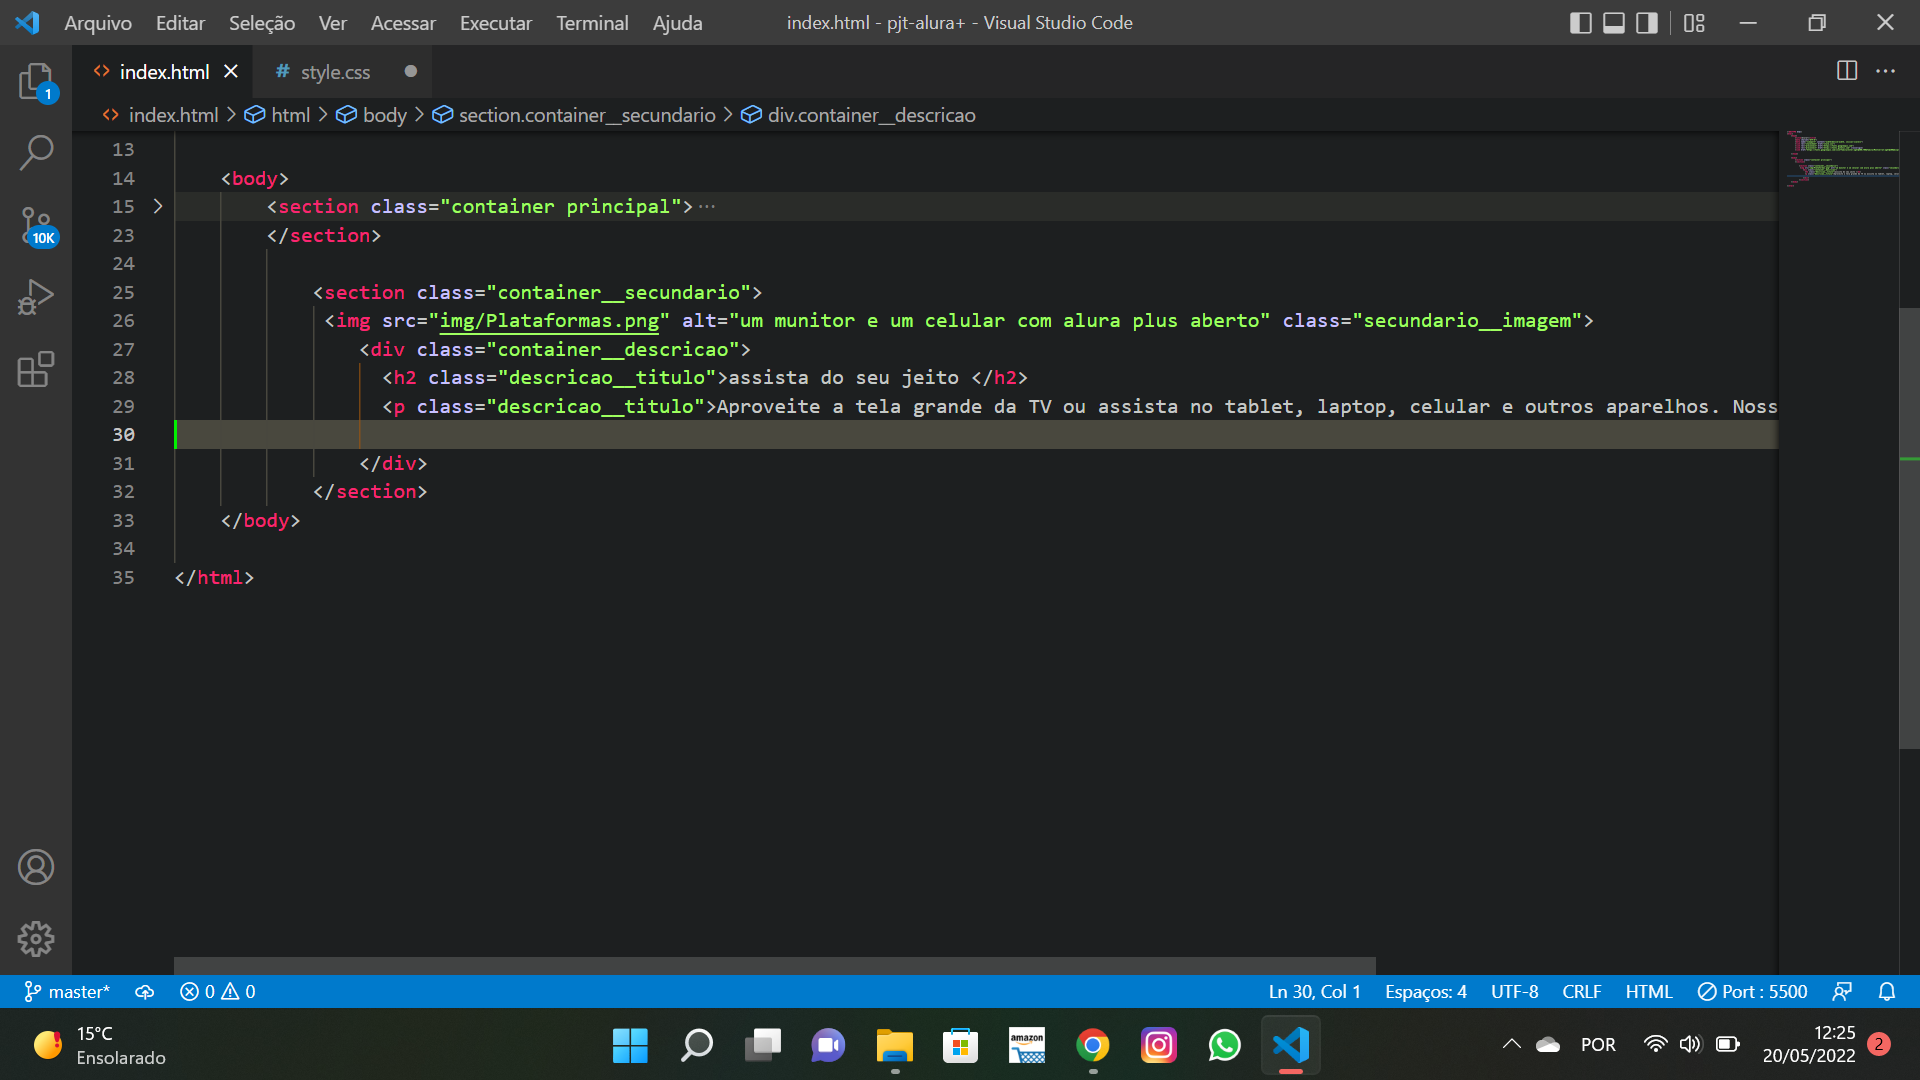Click Ln 30, Col 1 indicator
1920x1080 pixels.
(1314, 991)
